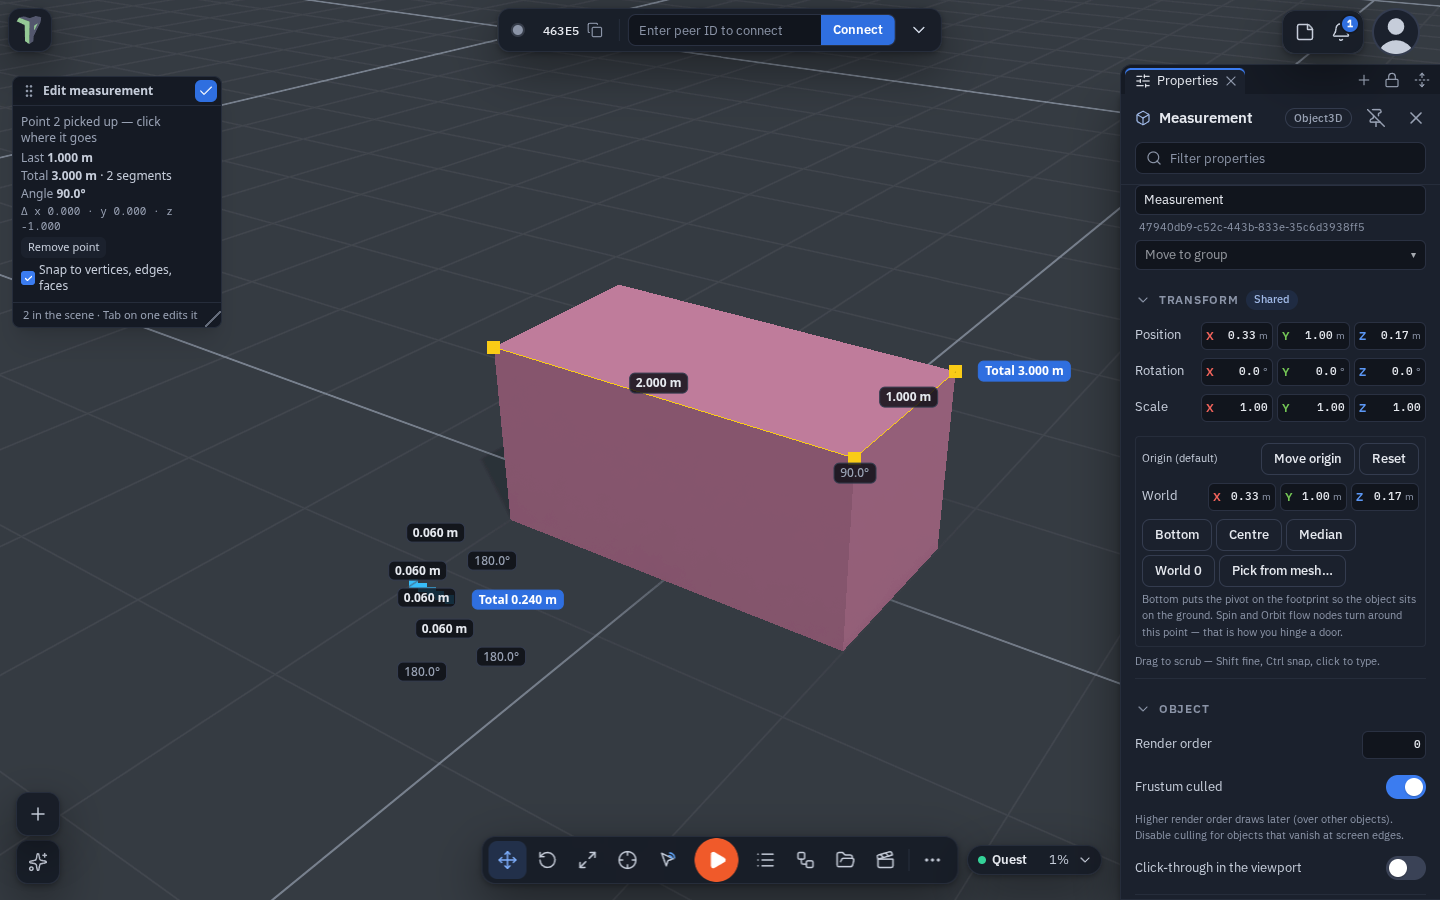Open the notifications bell
The width and height of the screenshot is (1440, 900).
[x=1341, y=32]
